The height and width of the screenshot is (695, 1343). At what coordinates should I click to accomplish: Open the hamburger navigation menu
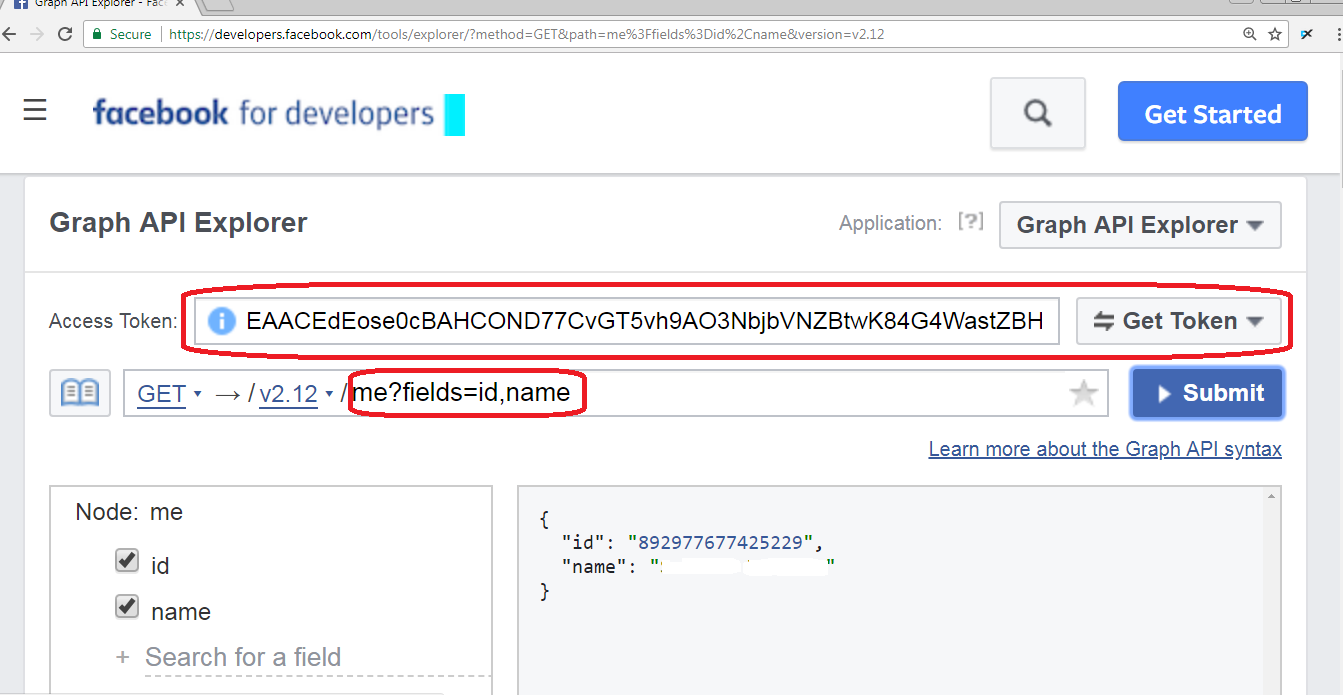click(35, 110)
